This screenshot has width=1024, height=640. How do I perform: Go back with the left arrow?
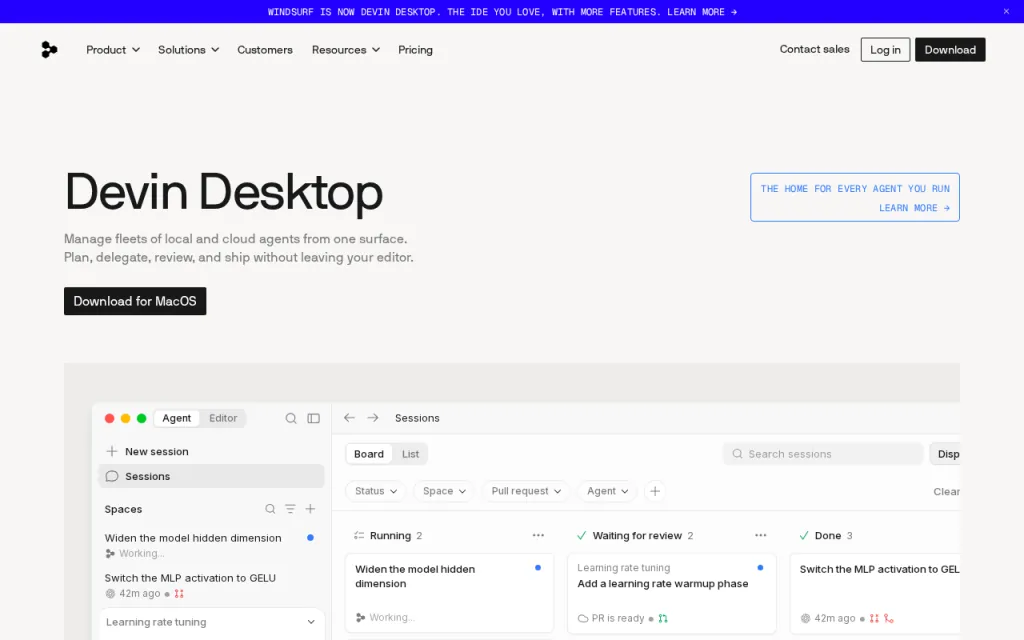click(x=349, y=418)
